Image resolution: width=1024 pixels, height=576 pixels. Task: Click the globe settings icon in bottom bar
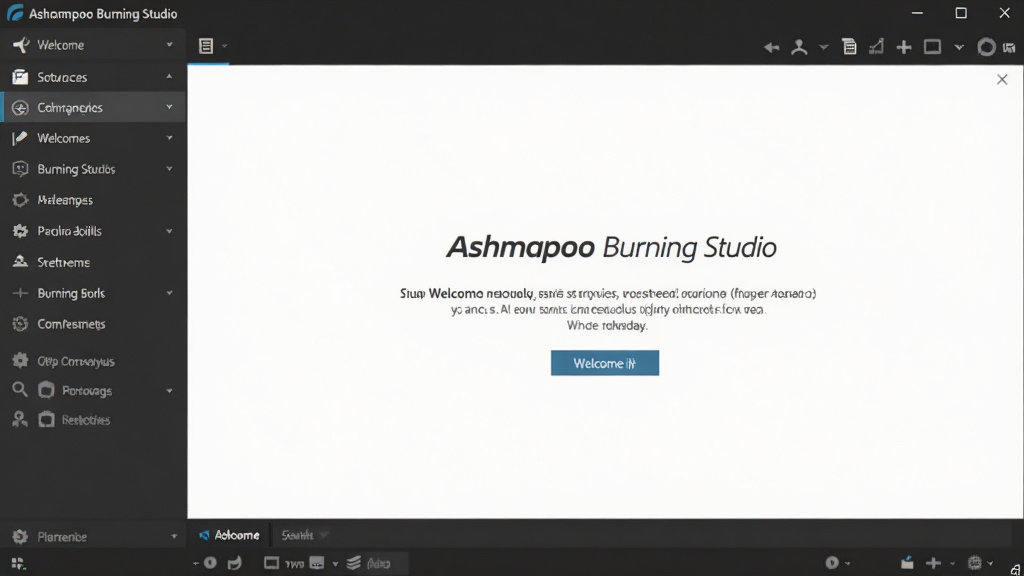pyautogui.click(x=974, y=563)
